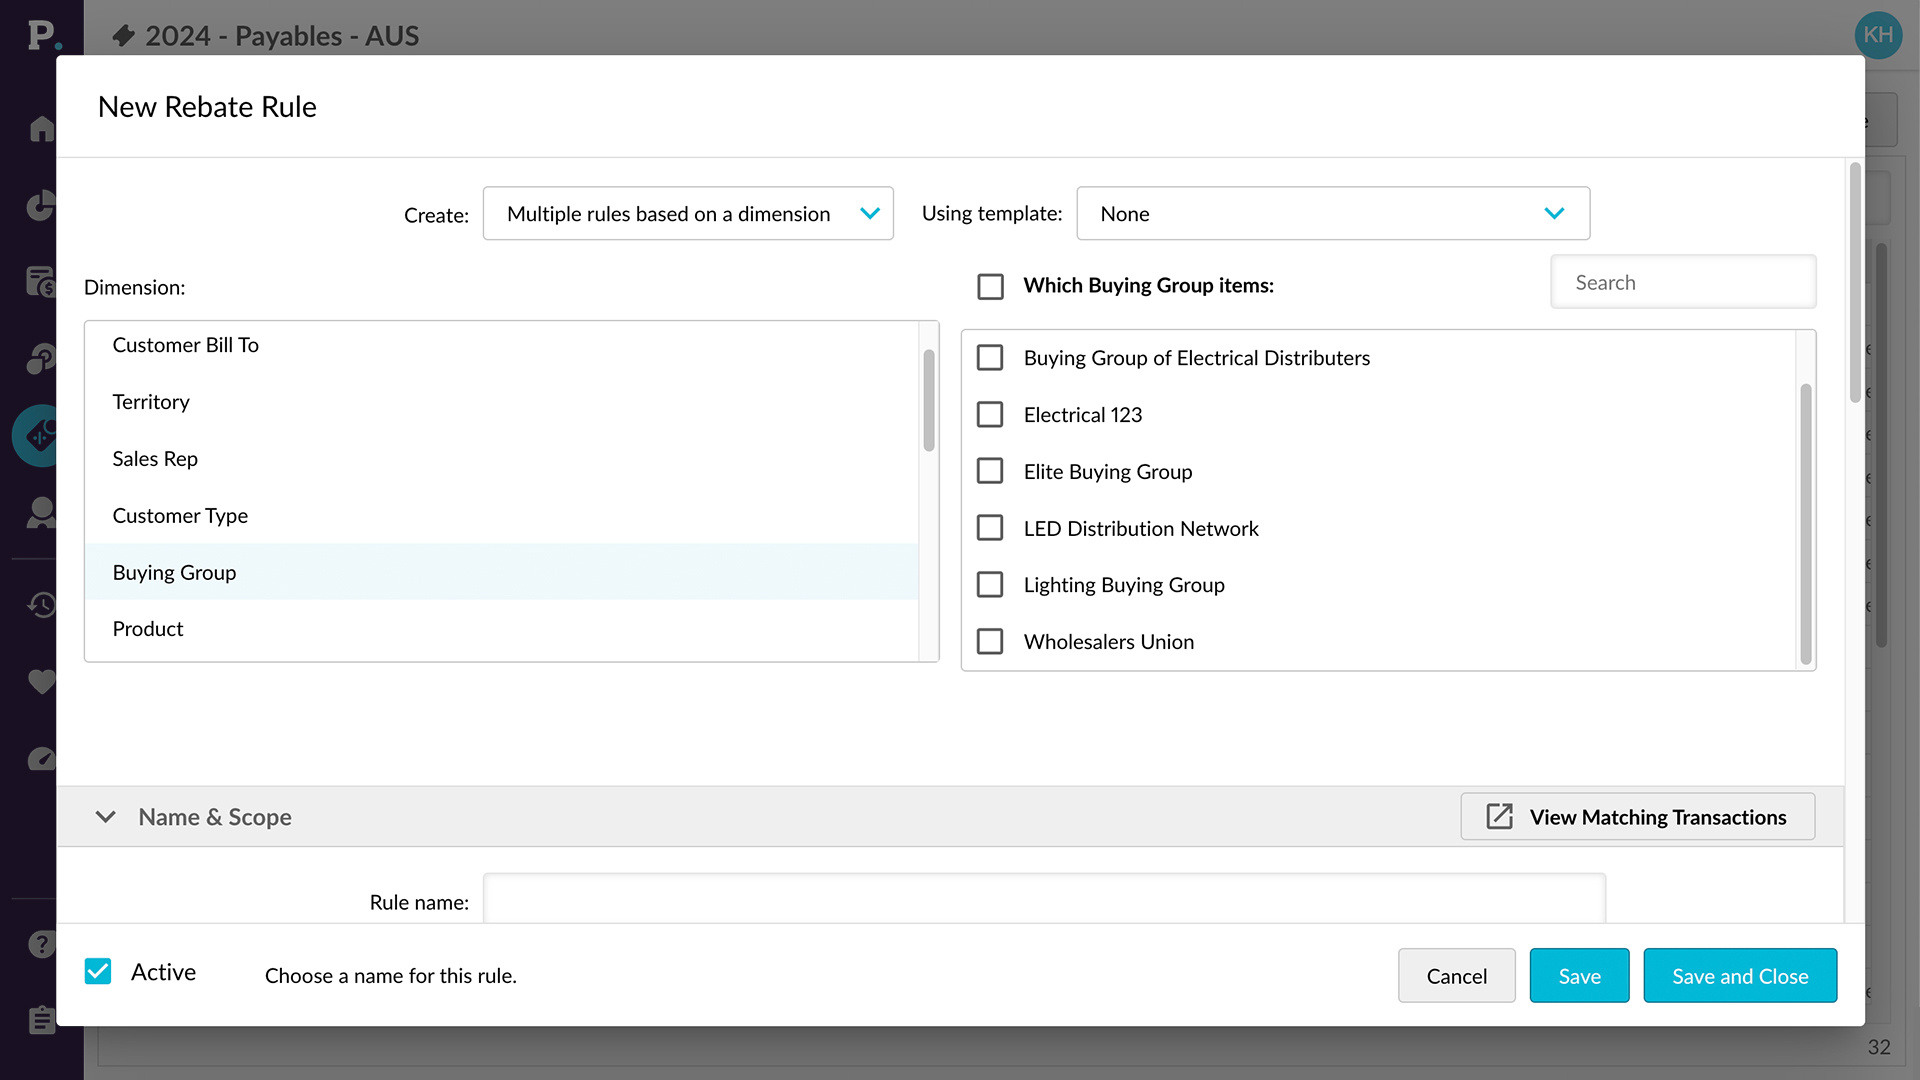Click the P. logo icon
This screenshot has height=1080, width=1920.
tap(42, 36)
